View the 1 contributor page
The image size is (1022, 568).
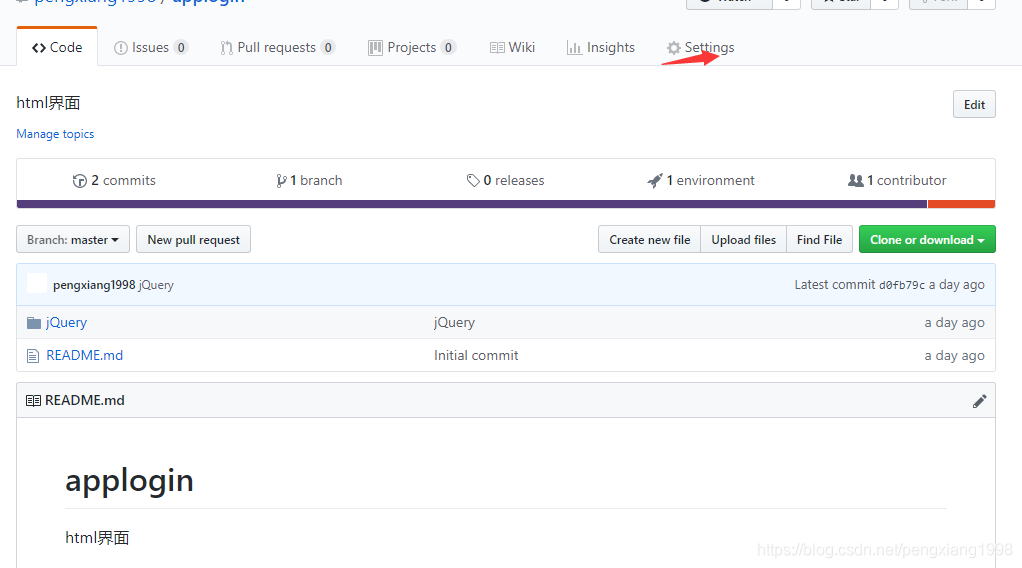tap(897, 181)
